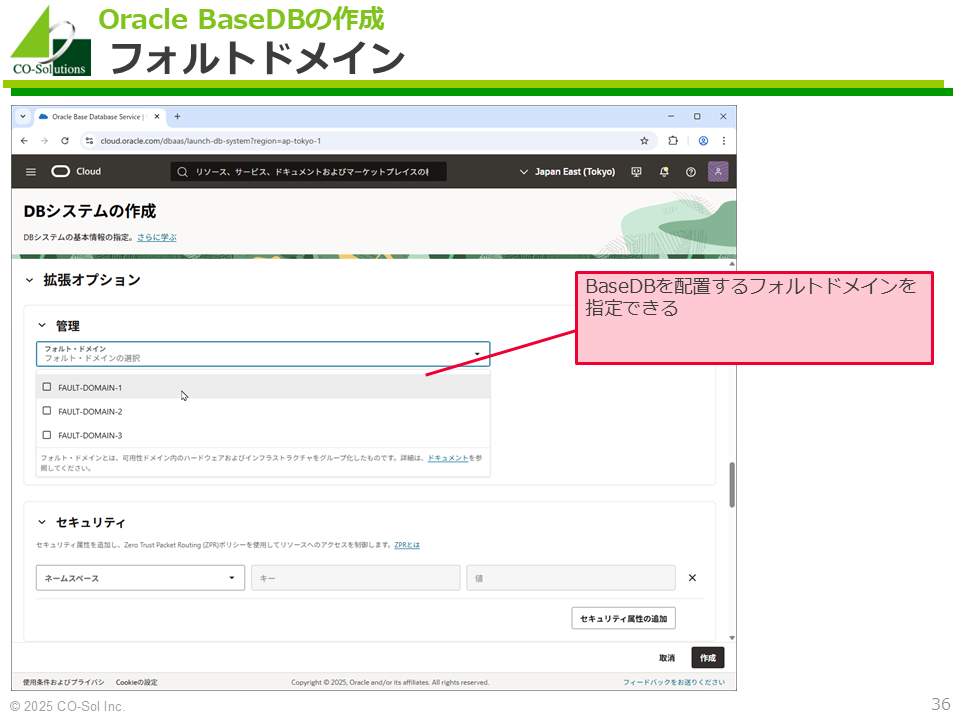Image resolution: width=960 pixels, height=720 pixels.
Task: Bookmark this page with the star icon
Action: pyautogui.click(x=644, y=141)
